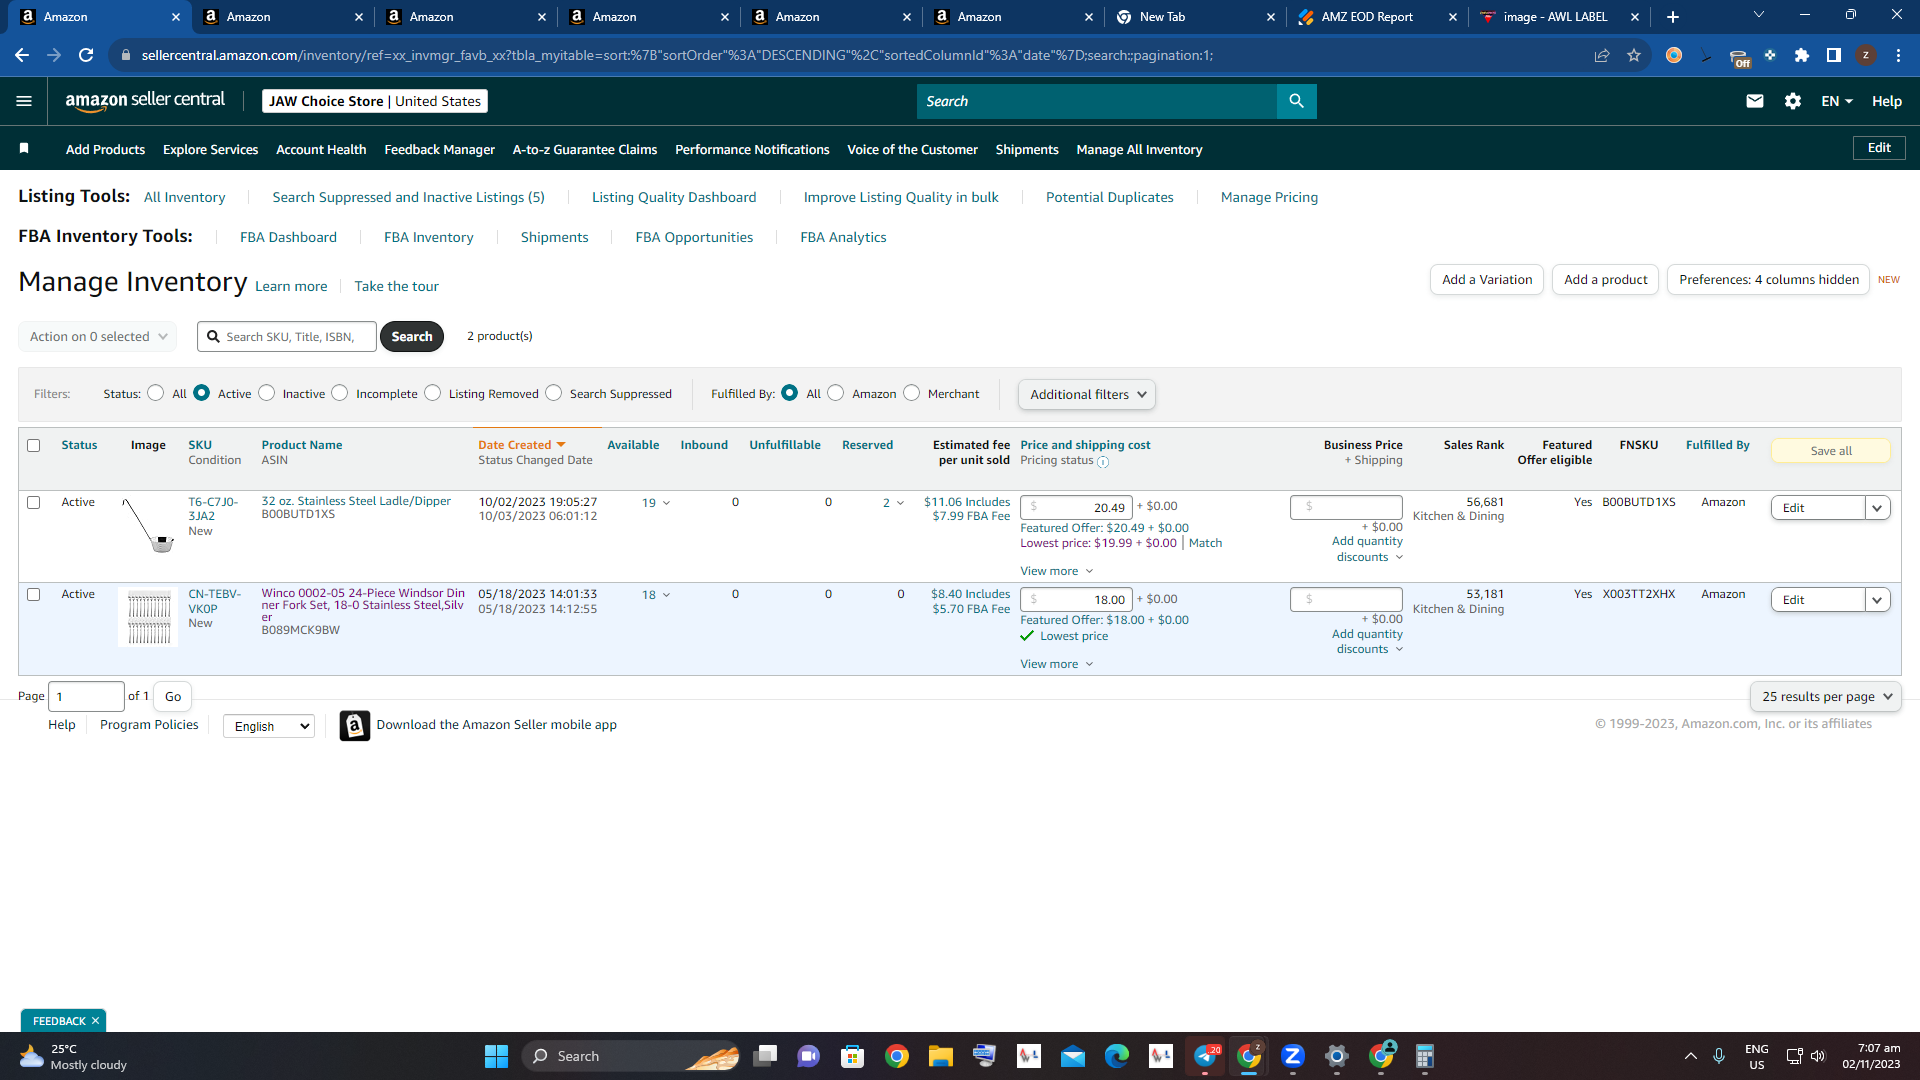Choose the Incomplete status filter

coord(340,393)
